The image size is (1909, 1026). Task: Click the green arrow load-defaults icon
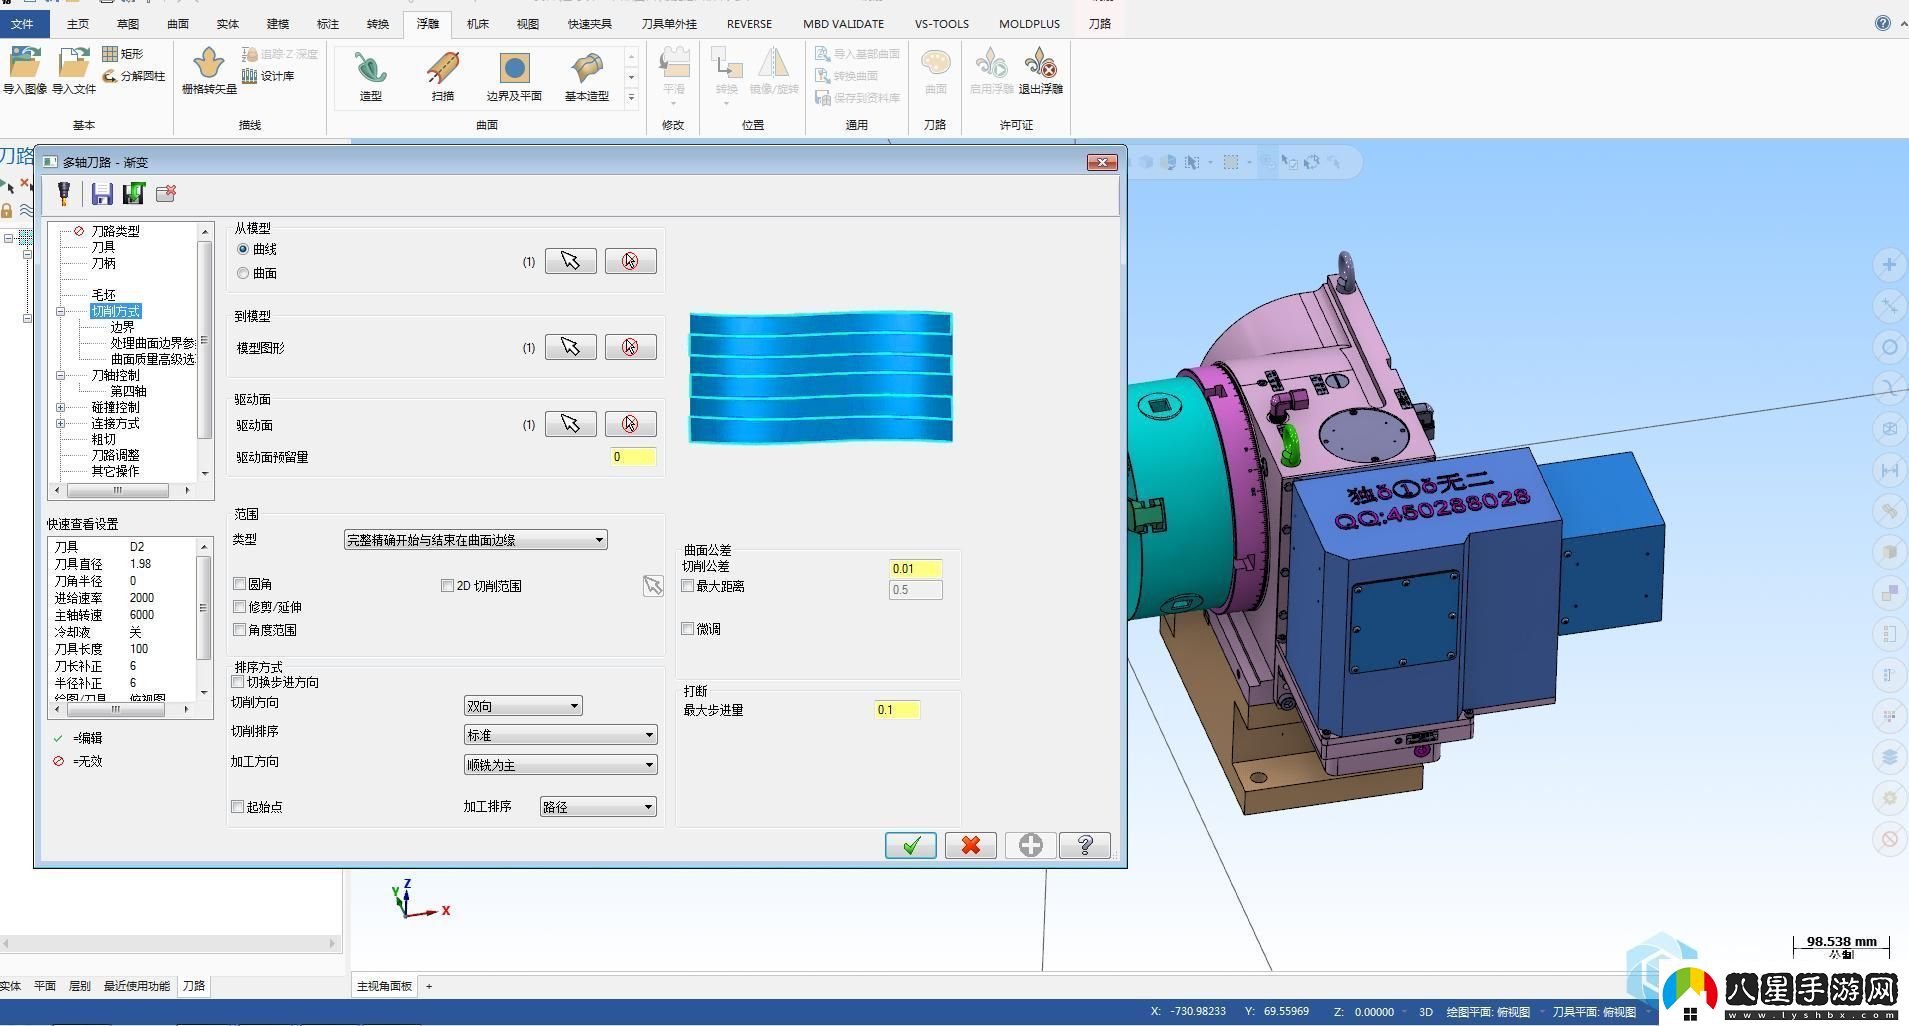point(133,193)
